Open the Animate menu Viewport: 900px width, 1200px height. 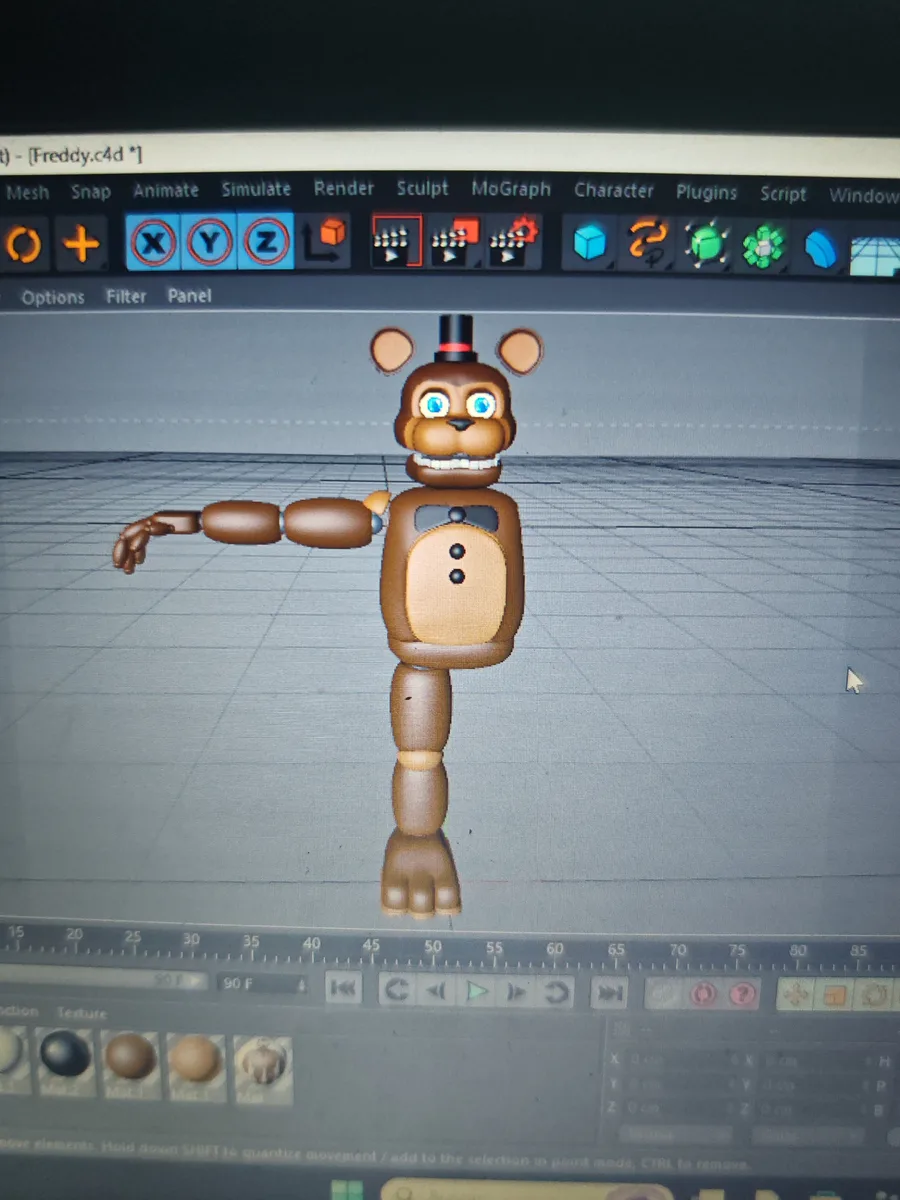point(166,190)
